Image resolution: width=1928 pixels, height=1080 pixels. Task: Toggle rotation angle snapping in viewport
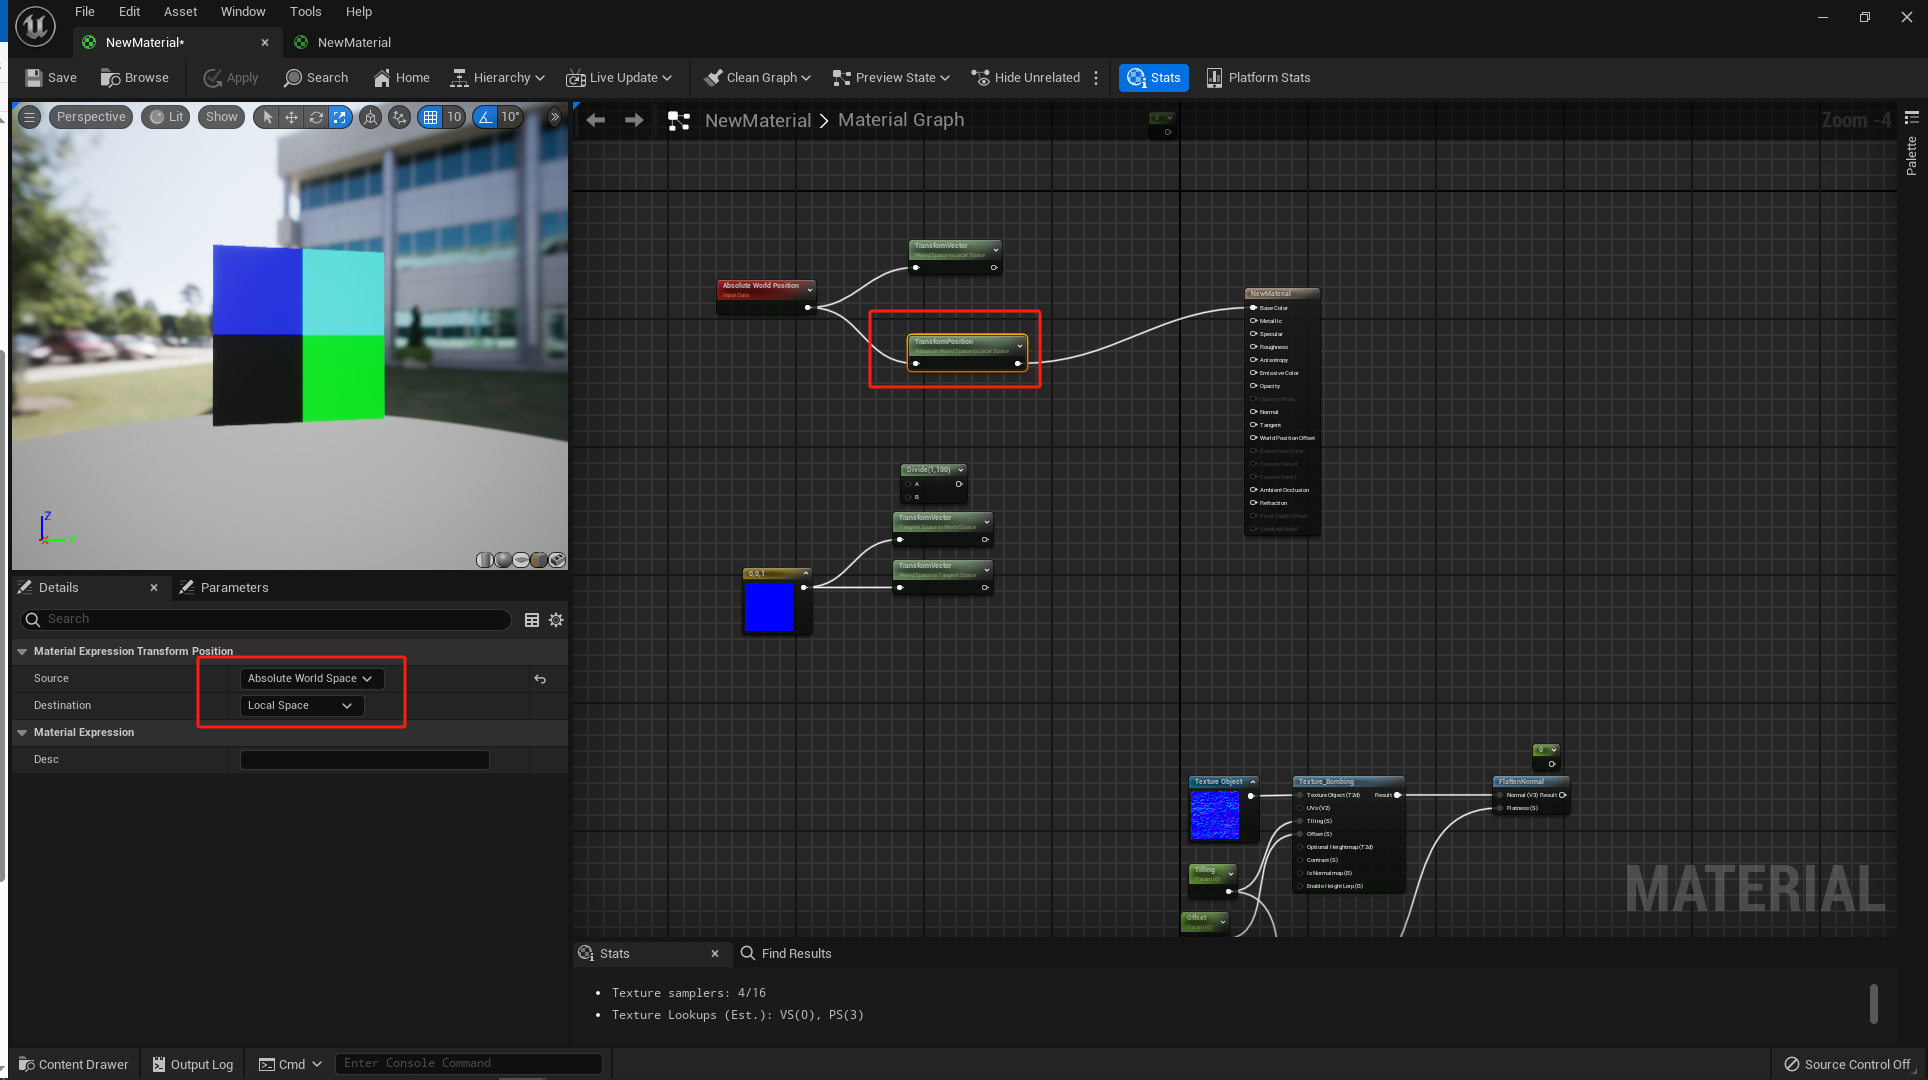(485, 117)
